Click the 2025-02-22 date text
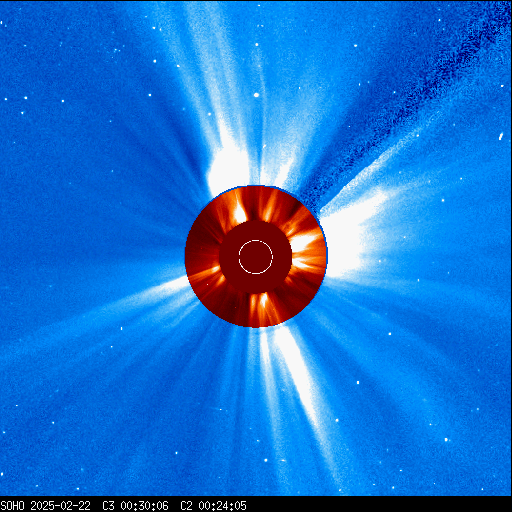 (60, 506)
